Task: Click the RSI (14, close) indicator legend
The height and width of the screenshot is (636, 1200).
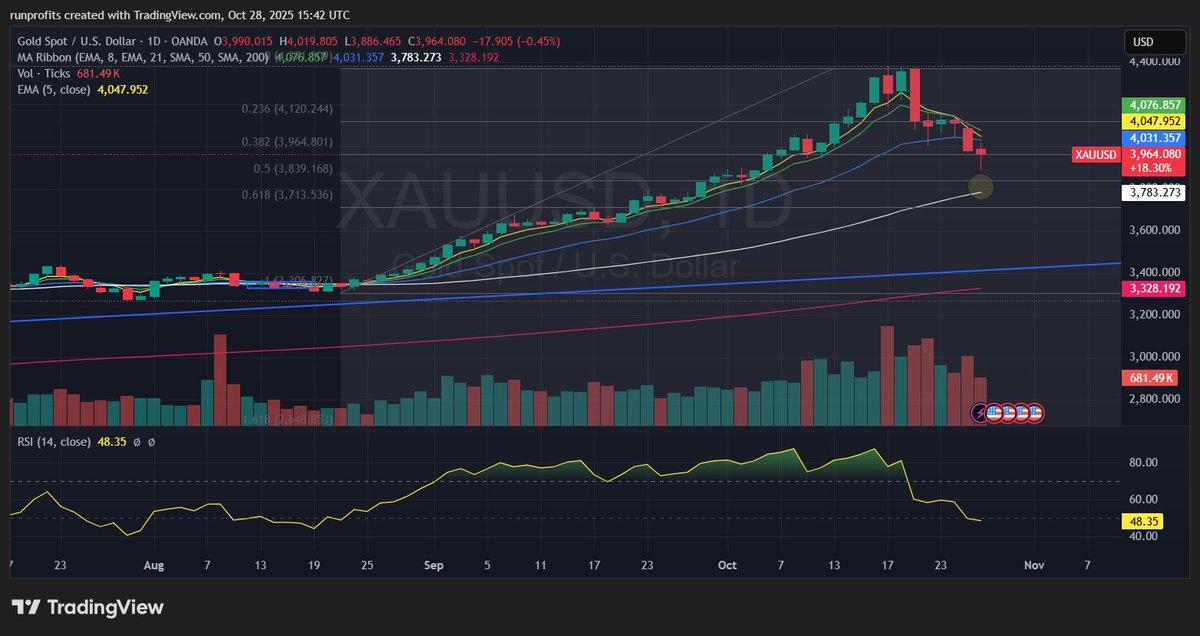Action: pos(53,441)
